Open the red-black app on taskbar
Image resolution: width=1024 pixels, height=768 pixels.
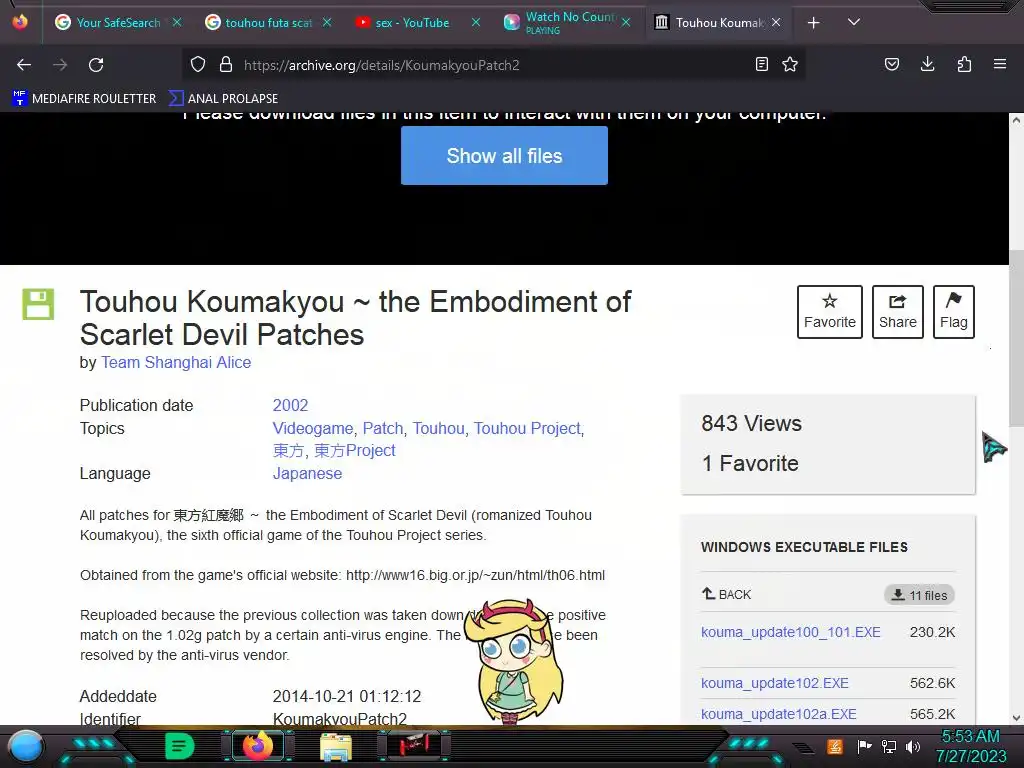(414, 746)
